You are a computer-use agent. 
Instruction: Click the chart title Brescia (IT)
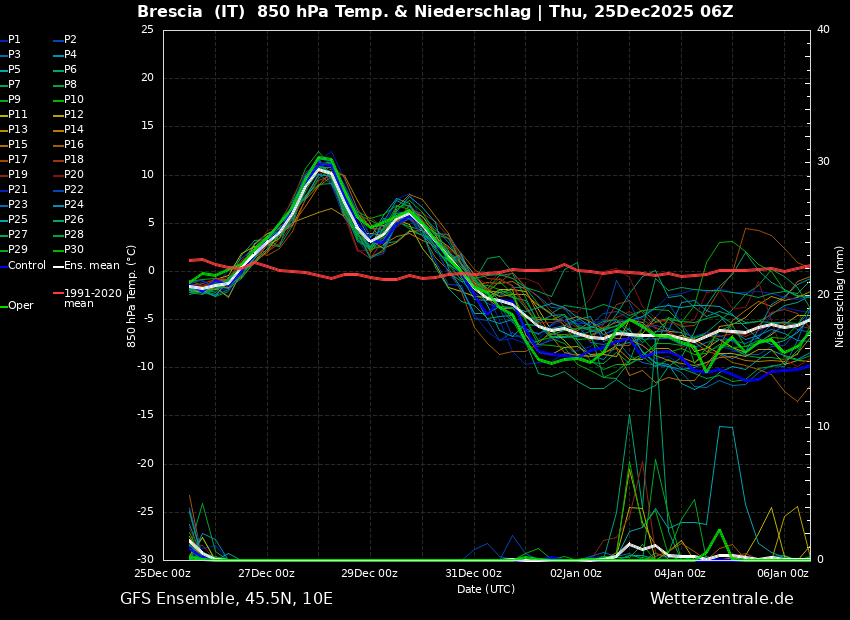[195, 12]
